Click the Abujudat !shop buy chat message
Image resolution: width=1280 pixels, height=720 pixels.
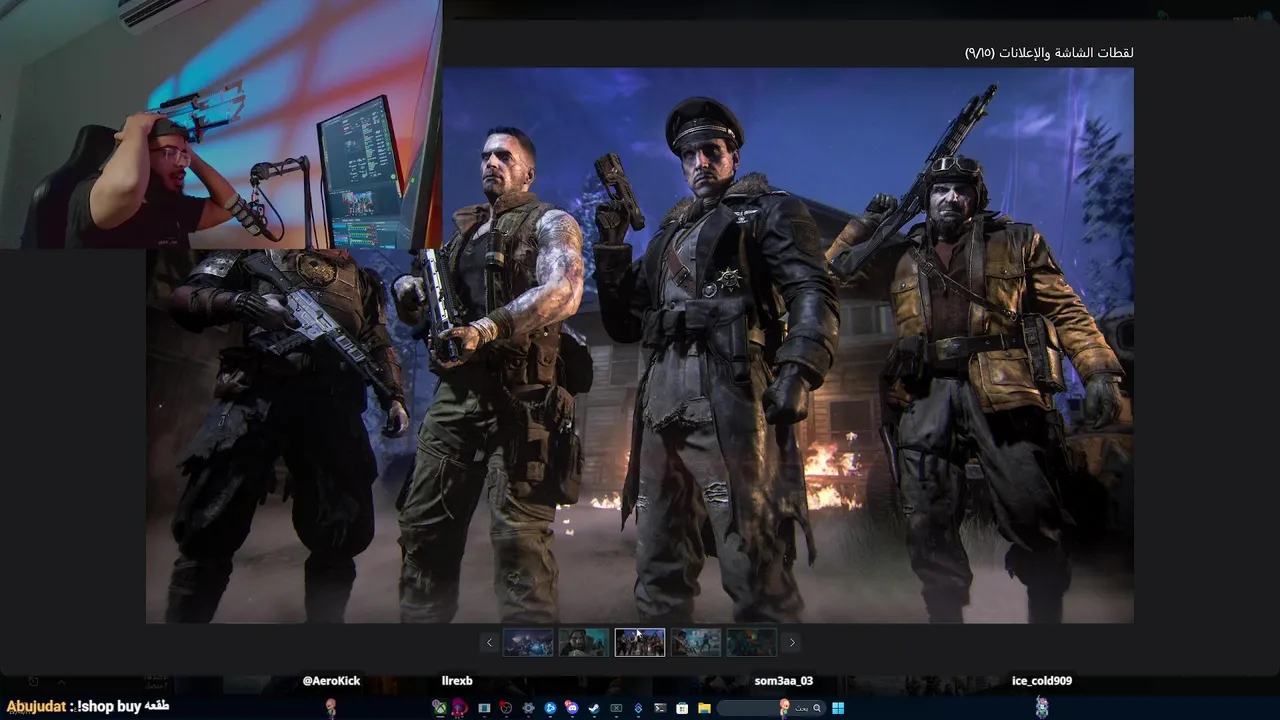point(88,706)
